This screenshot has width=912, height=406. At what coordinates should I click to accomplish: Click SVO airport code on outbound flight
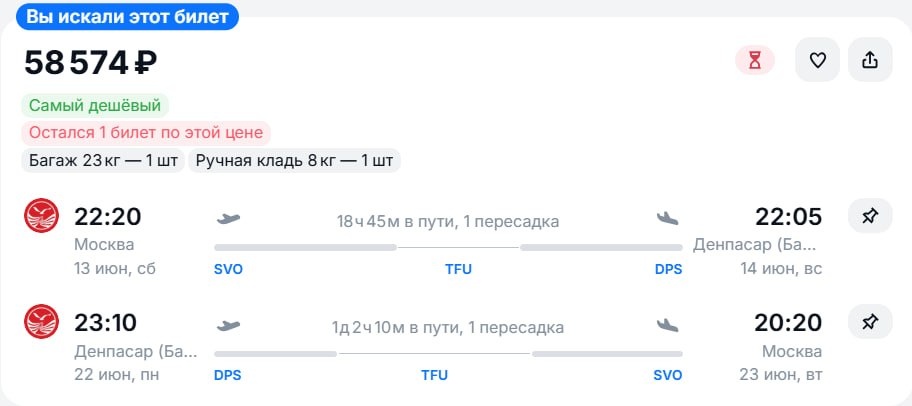coord(229,269)
